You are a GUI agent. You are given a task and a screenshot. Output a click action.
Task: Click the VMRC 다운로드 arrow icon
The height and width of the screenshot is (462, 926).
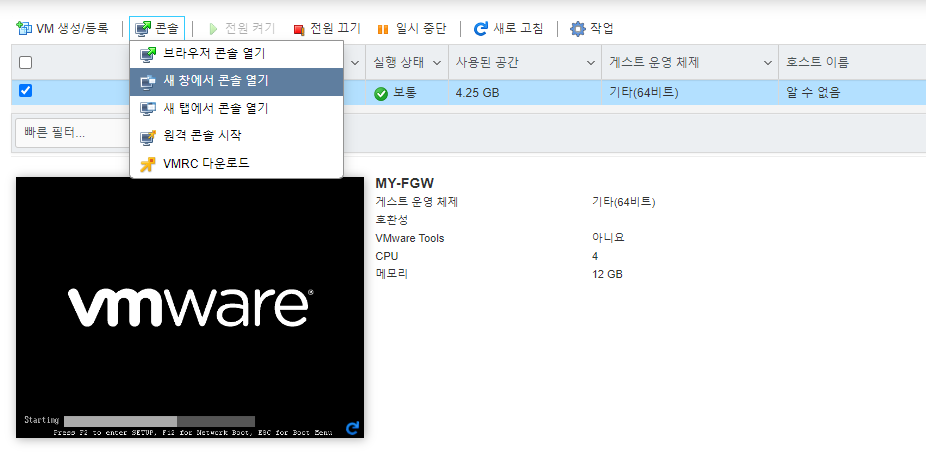[x=148, y=164]
